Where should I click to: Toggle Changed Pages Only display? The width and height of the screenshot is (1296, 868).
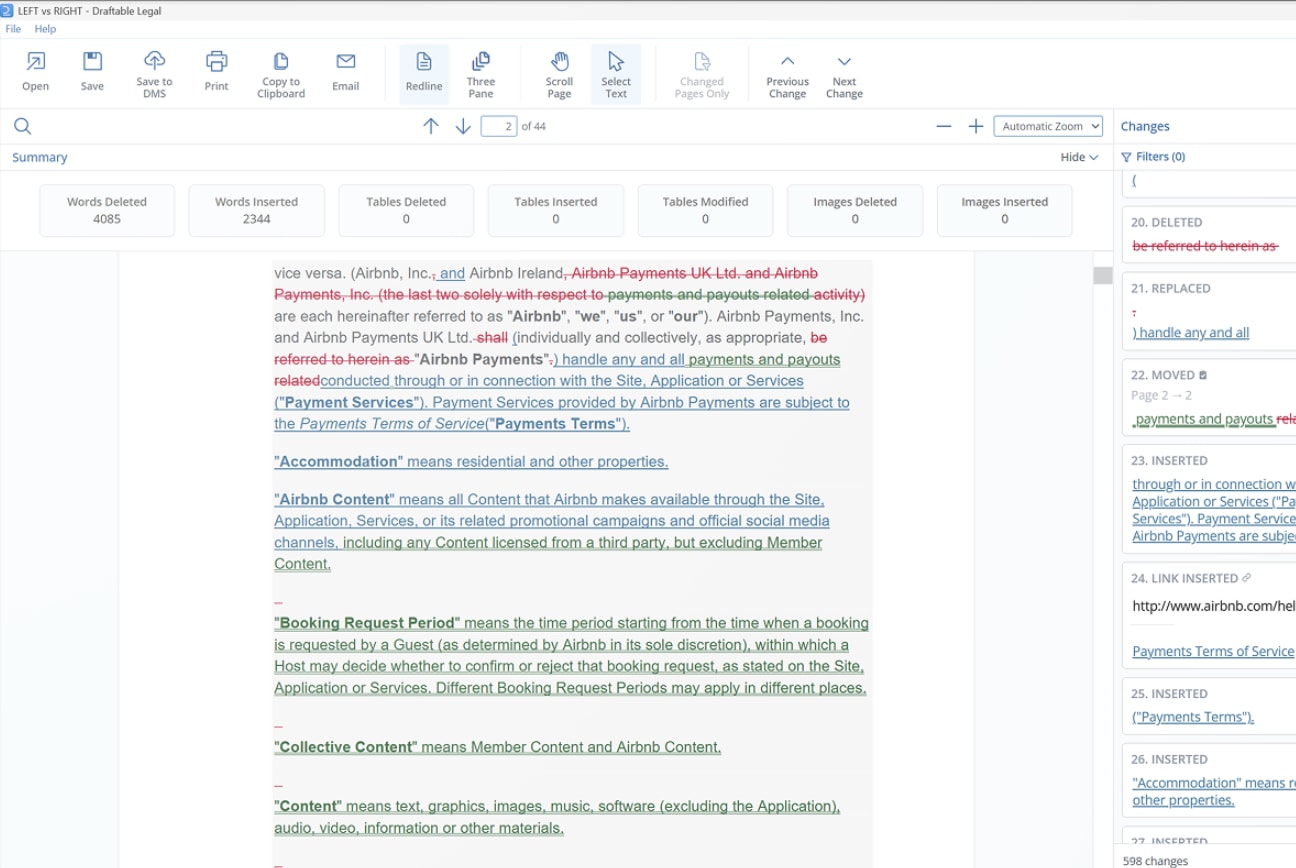(701, 73)
